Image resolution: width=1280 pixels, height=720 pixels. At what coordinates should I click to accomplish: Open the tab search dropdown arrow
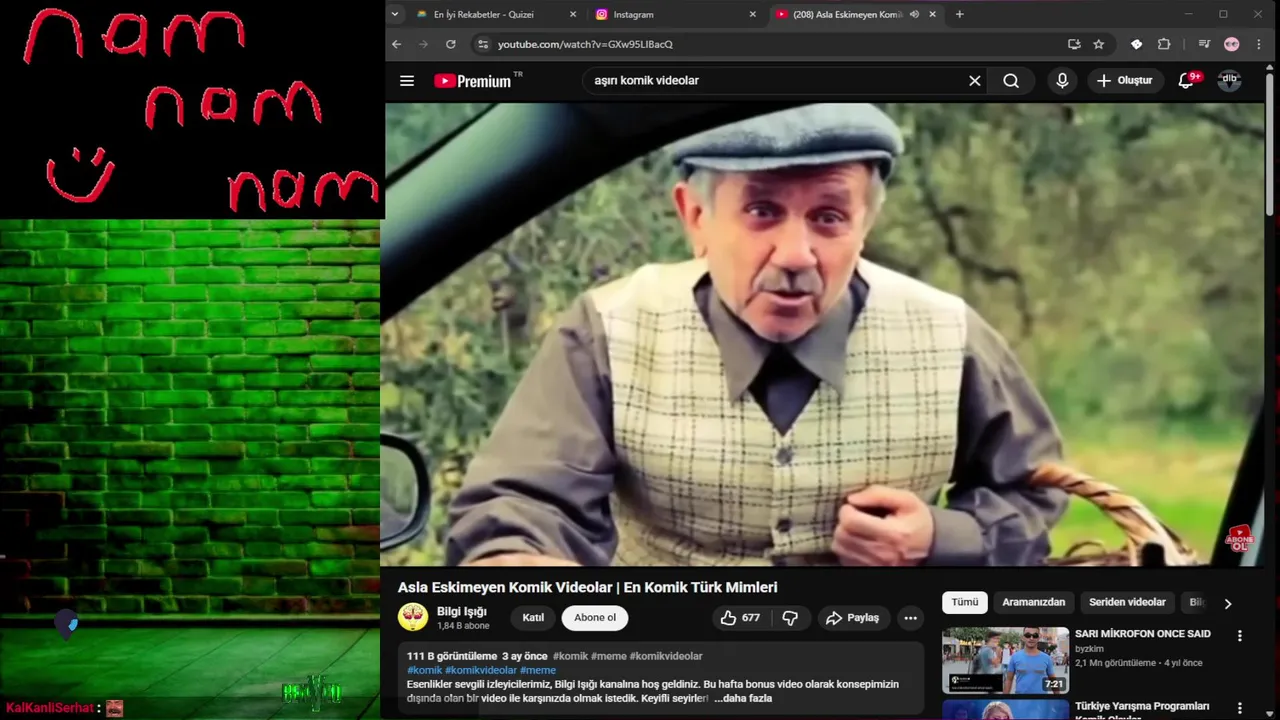point(395,14)
